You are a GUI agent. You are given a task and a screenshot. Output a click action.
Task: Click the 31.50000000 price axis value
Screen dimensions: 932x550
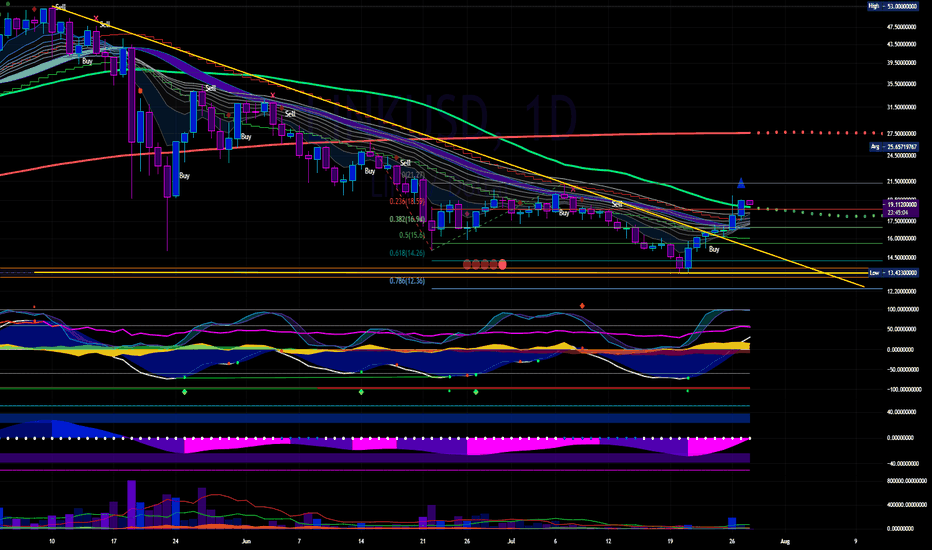point(901,108)
